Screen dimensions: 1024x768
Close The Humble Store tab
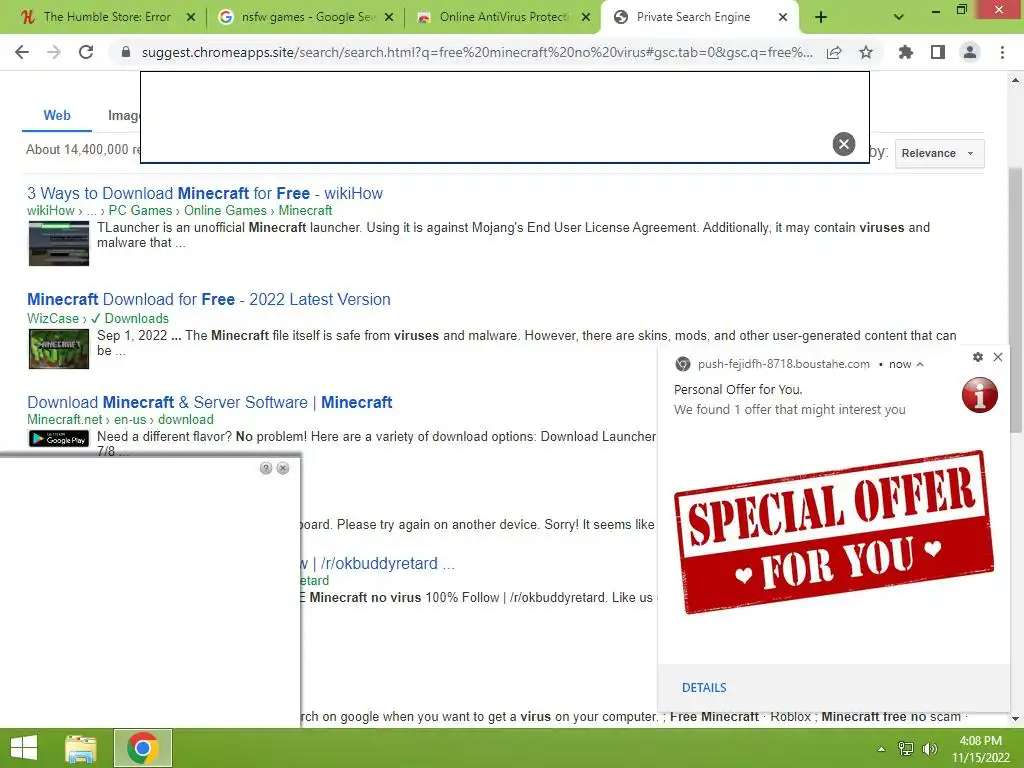pyautogui.click(x=191, y=18)
